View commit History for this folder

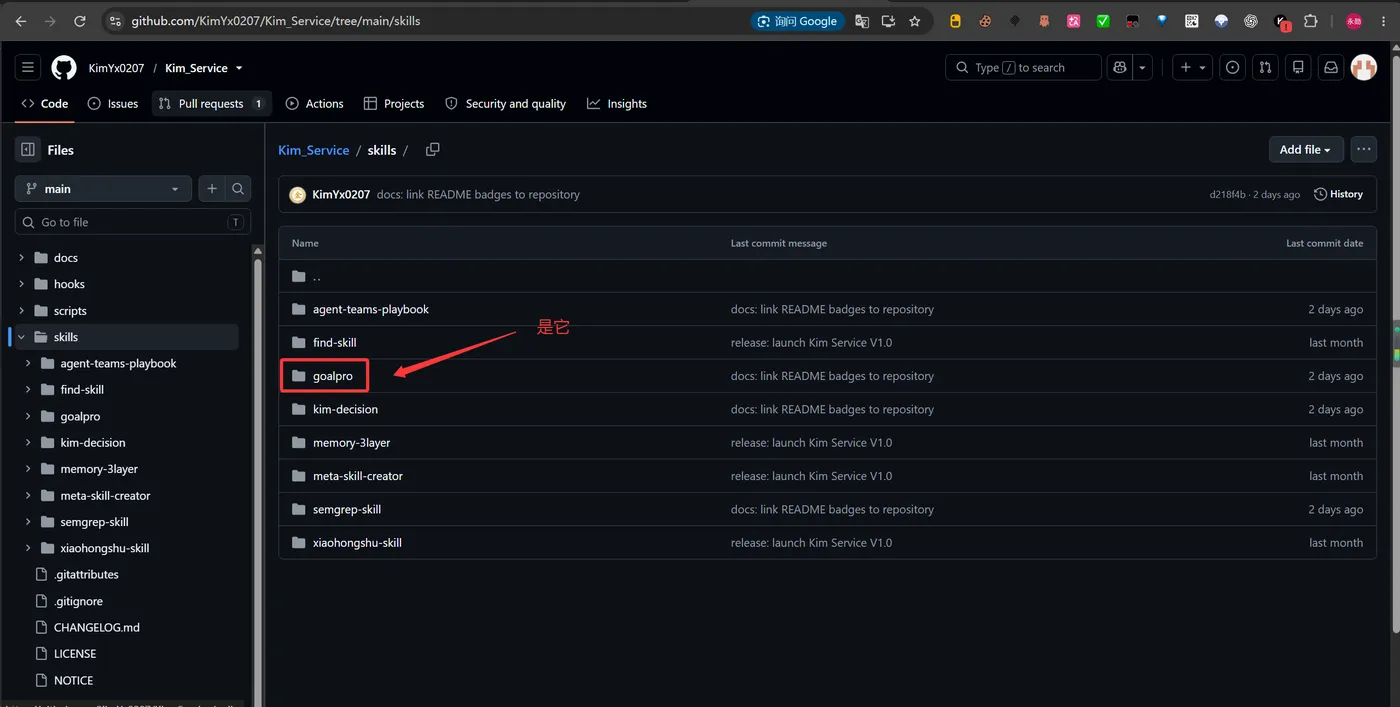coord(1338,194)
